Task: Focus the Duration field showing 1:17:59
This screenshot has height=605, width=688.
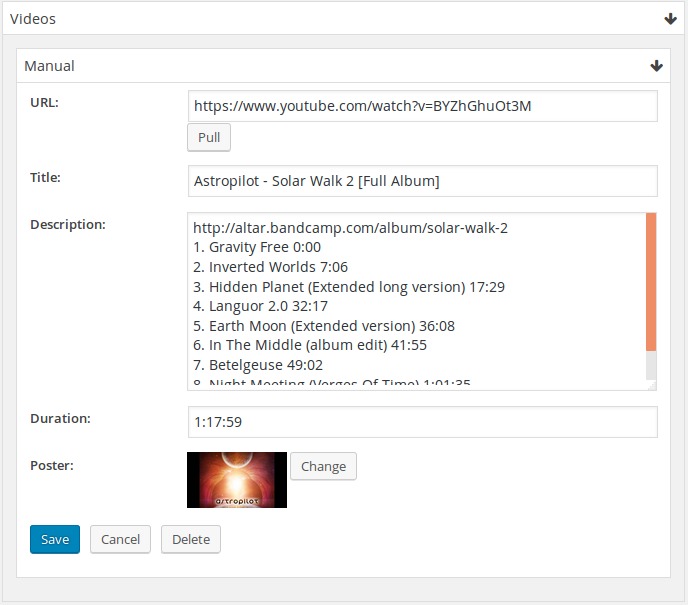Action: click(x=422, y=422)
